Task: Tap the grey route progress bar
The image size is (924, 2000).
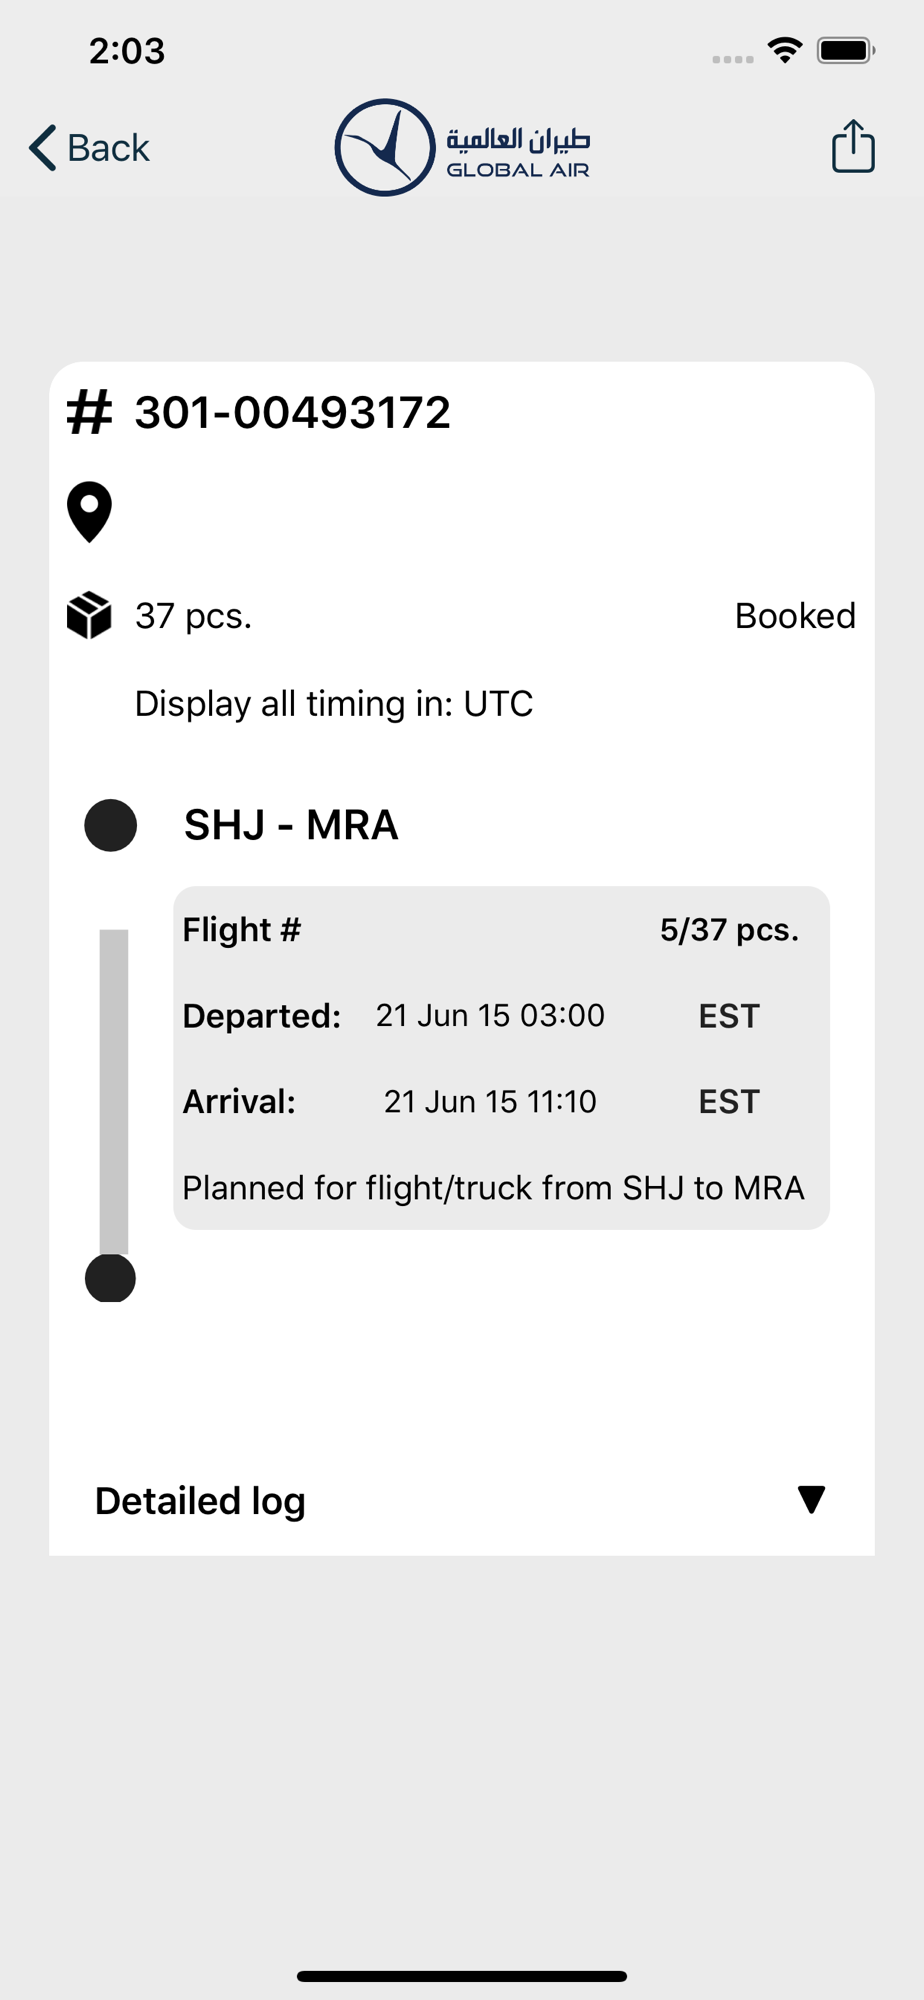Action: tap(114, 1091)
